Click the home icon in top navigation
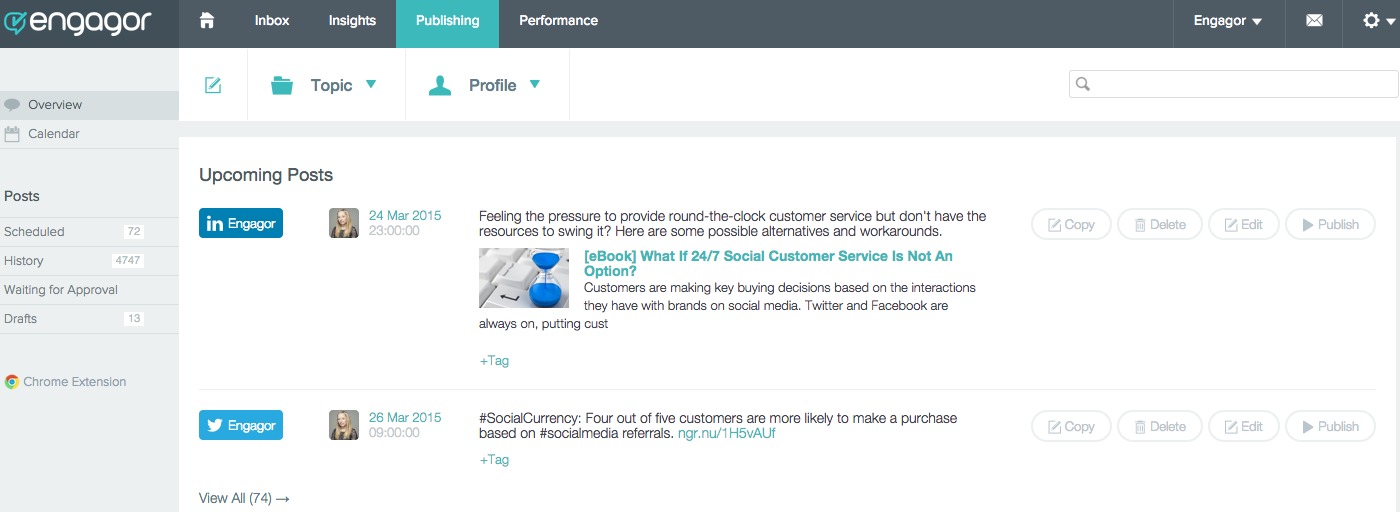 tap(207, 21)
